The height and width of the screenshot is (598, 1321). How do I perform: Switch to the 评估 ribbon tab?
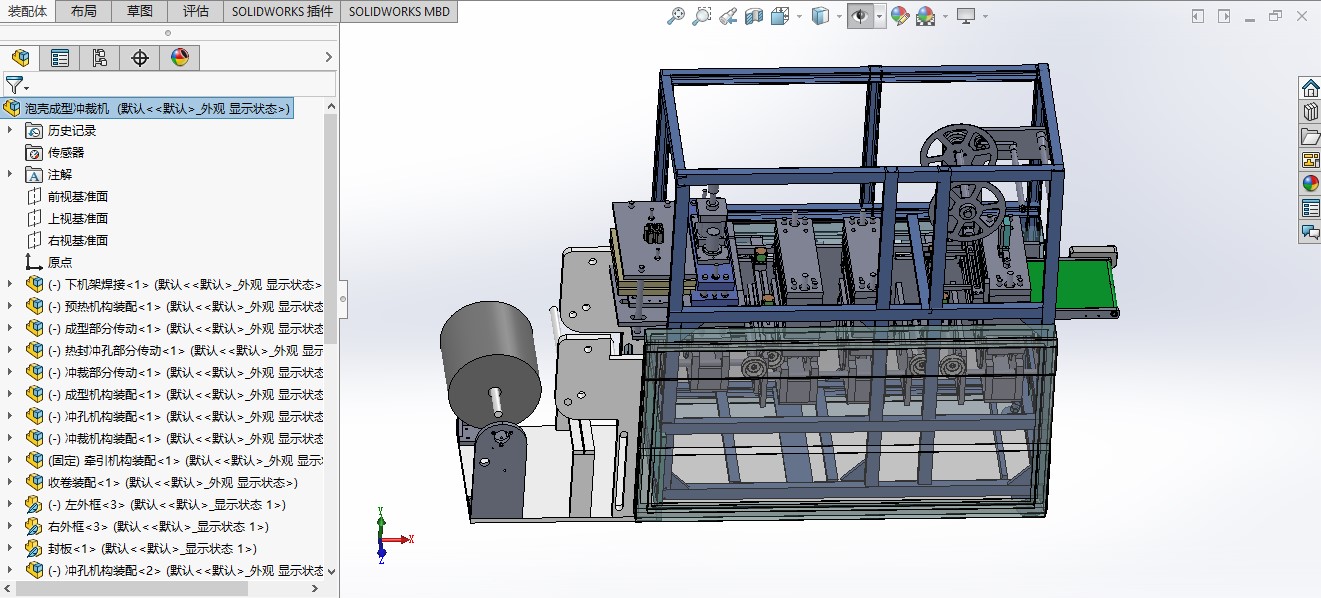(196, 11)
